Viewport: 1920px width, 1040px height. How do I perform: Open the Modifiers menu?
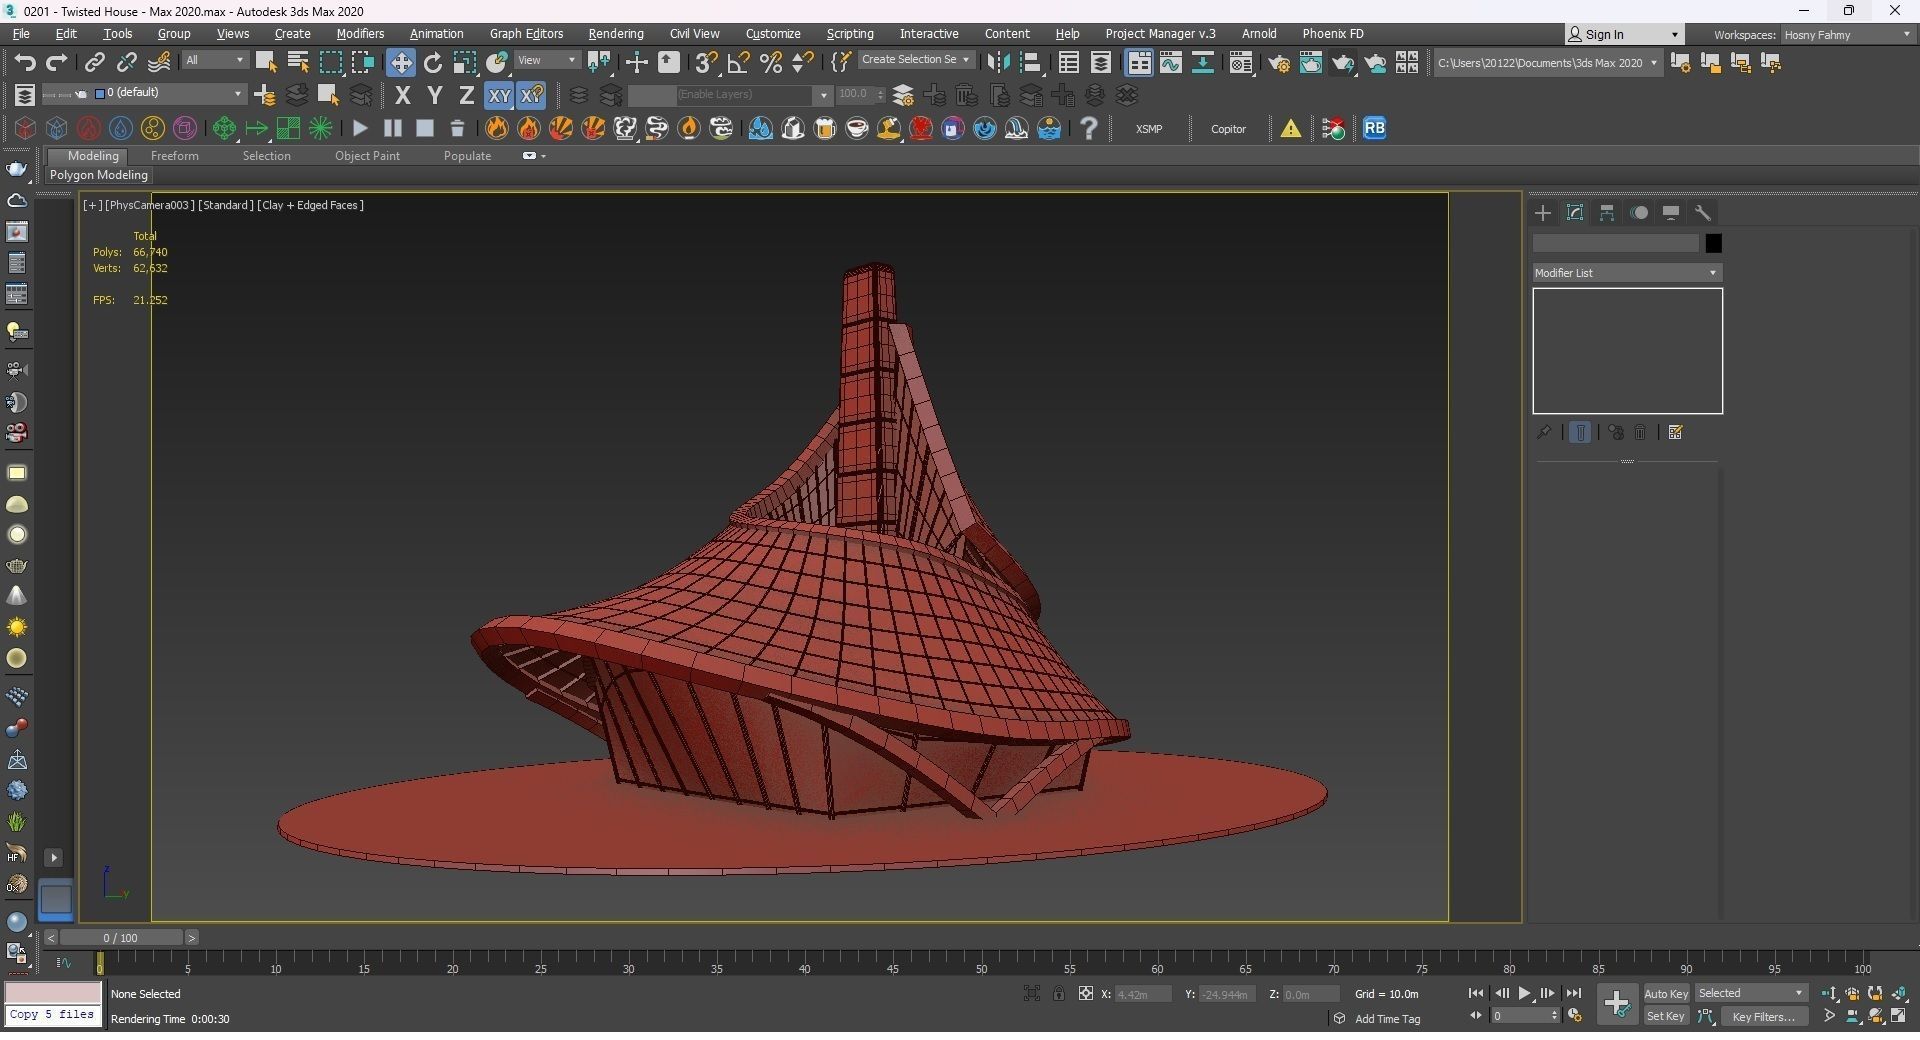tap(360, 34)
